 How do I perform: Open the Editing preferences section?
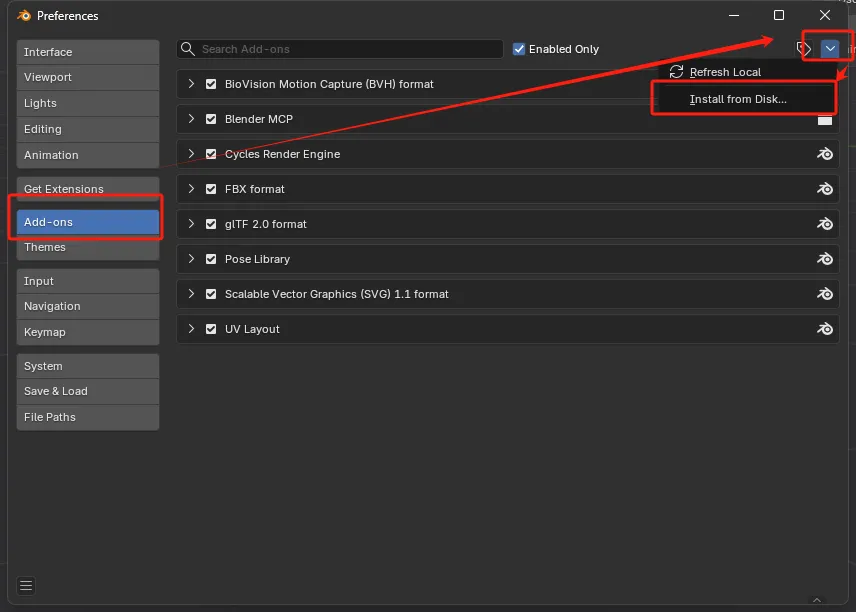pyautogui.click(x=88, y=129)
